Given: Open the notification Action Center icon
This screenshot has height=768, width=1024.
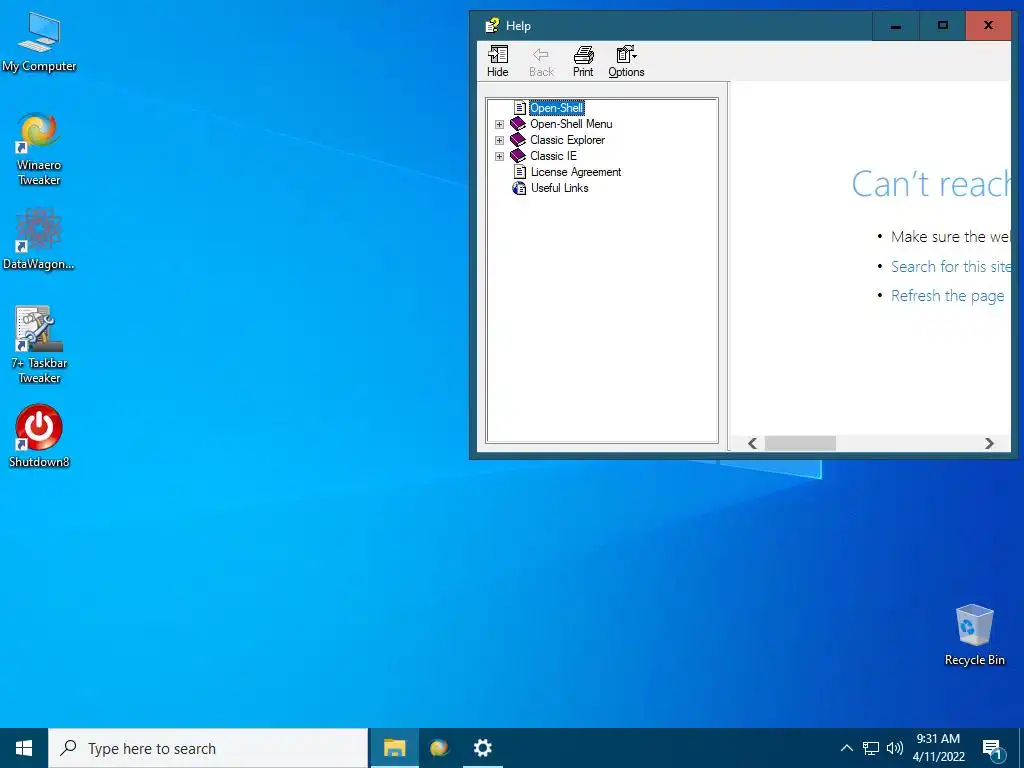Looking at the screenshot, I should tap(992, 749).
